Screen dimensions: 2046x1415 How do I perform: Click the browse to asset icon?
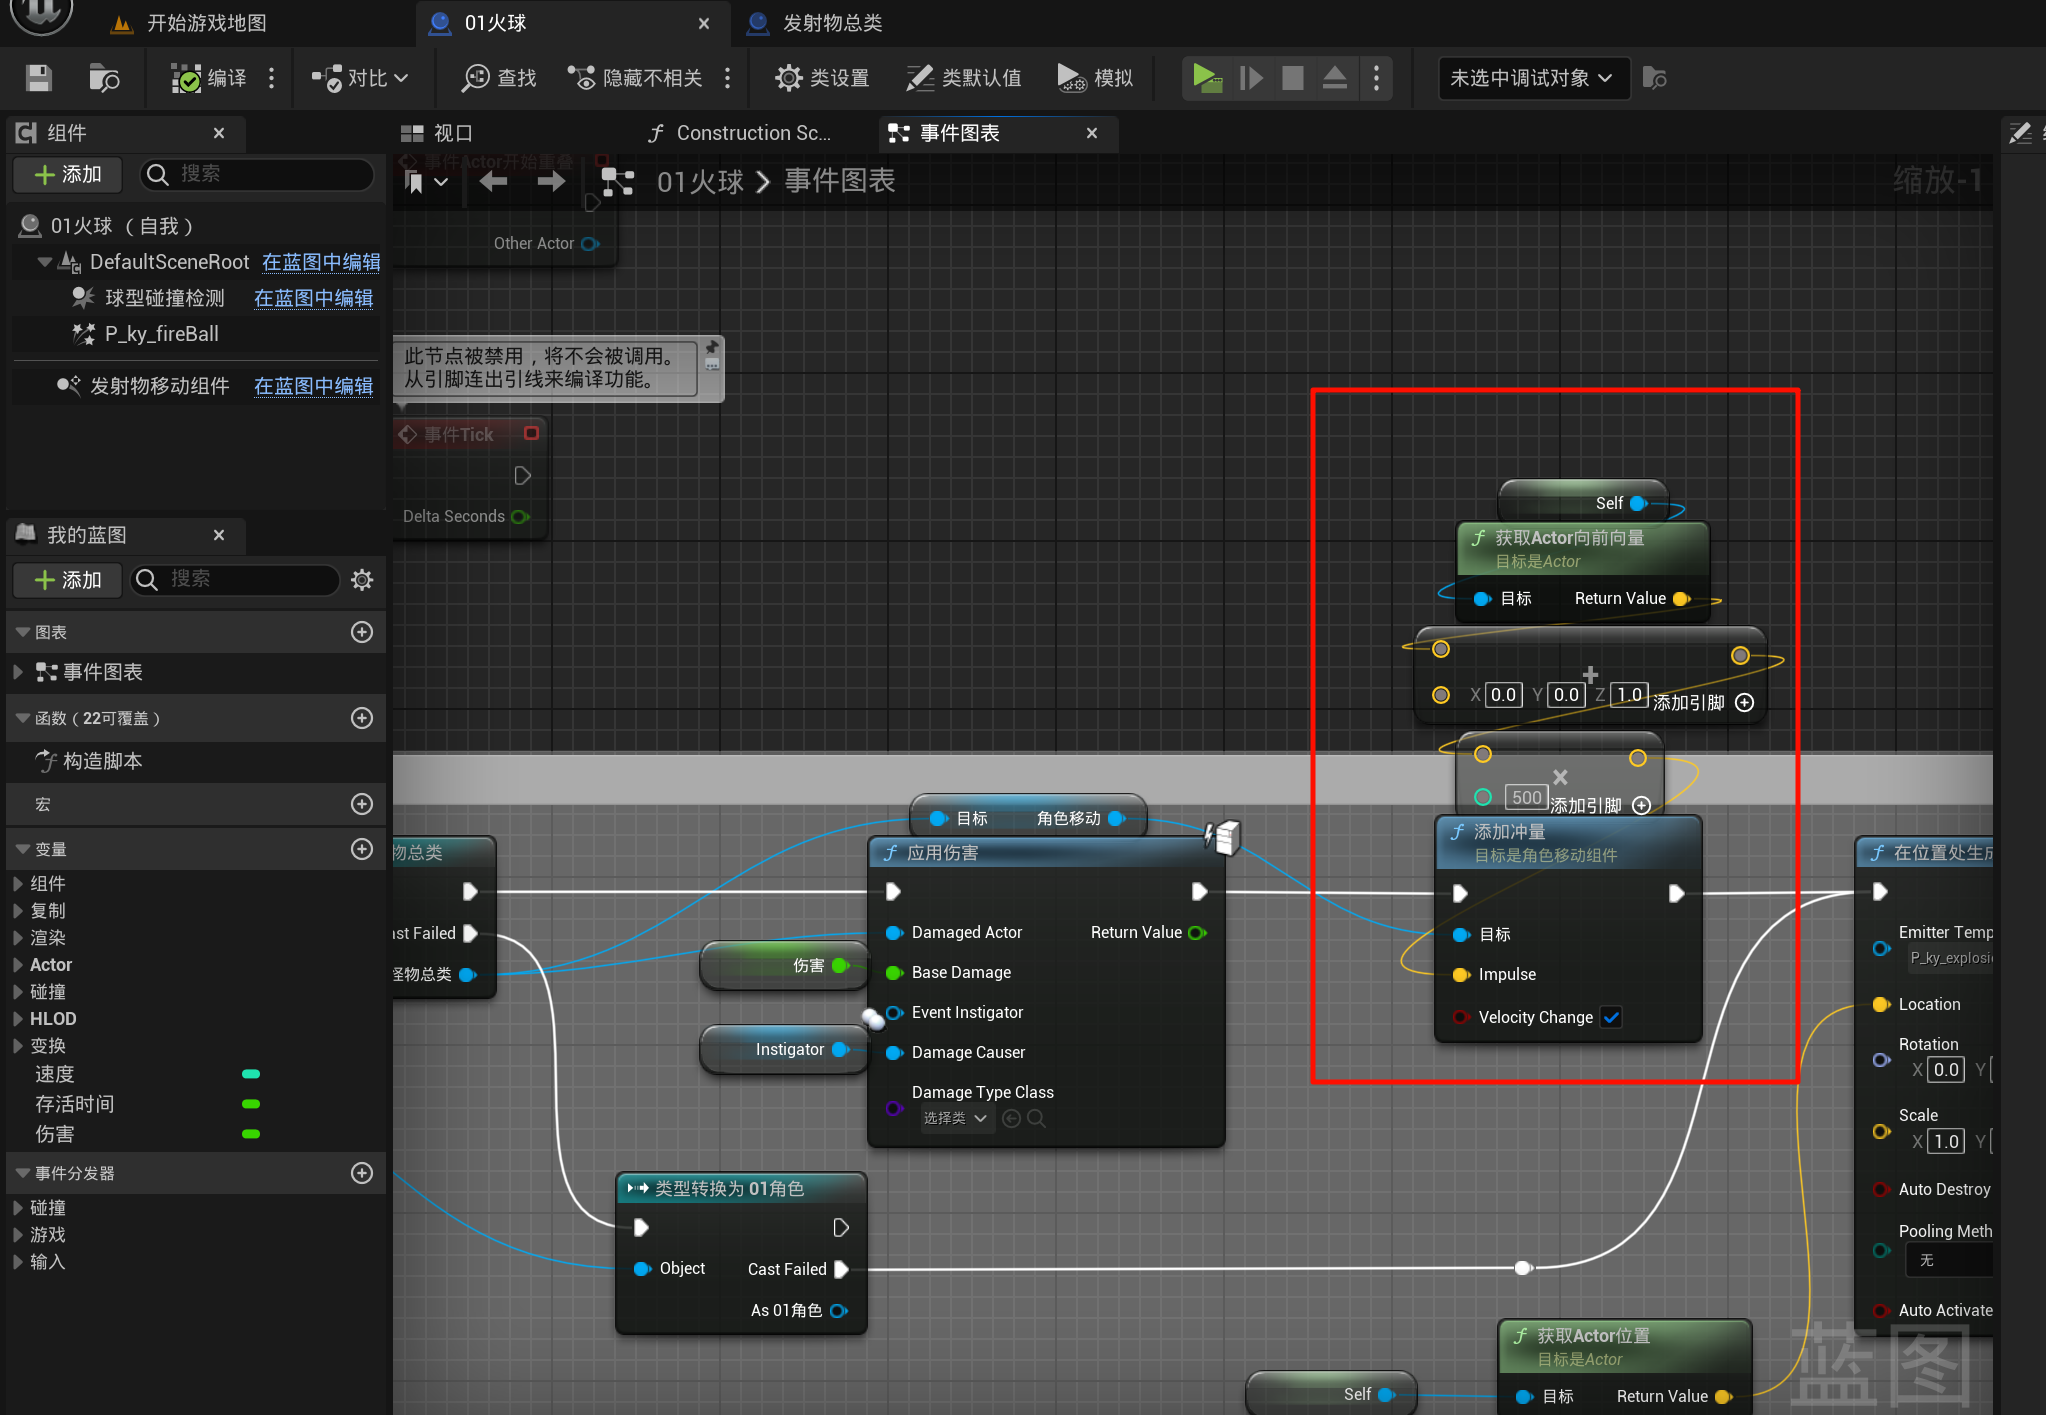(x=104, y=78)
